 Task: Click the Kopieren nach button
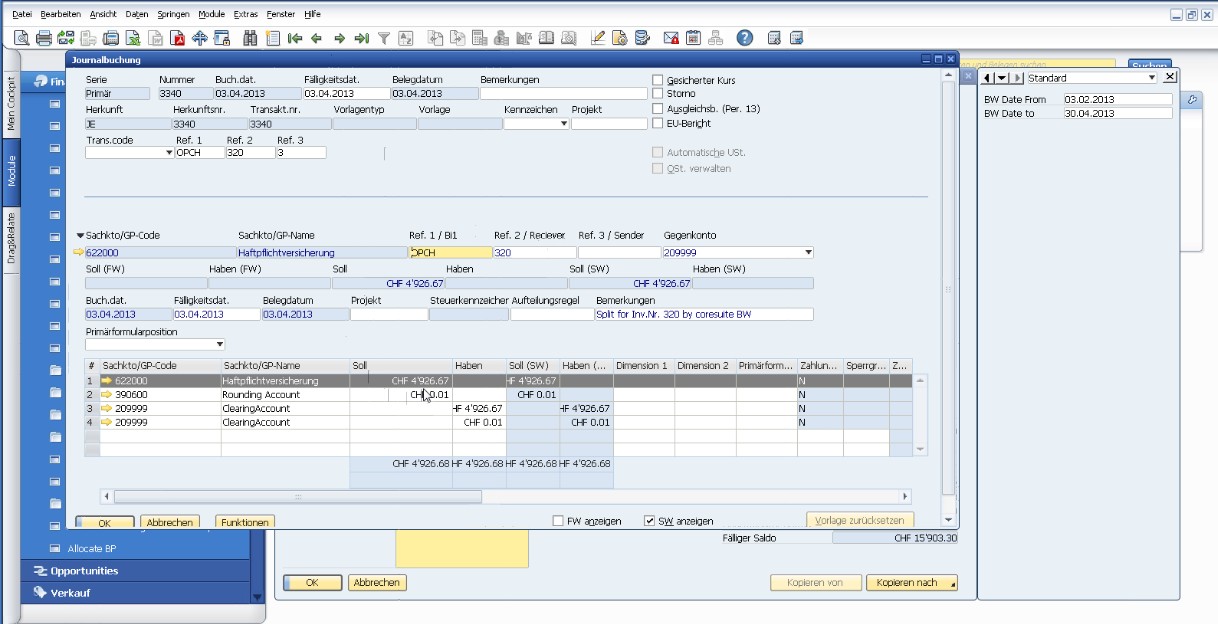point(911,583)
